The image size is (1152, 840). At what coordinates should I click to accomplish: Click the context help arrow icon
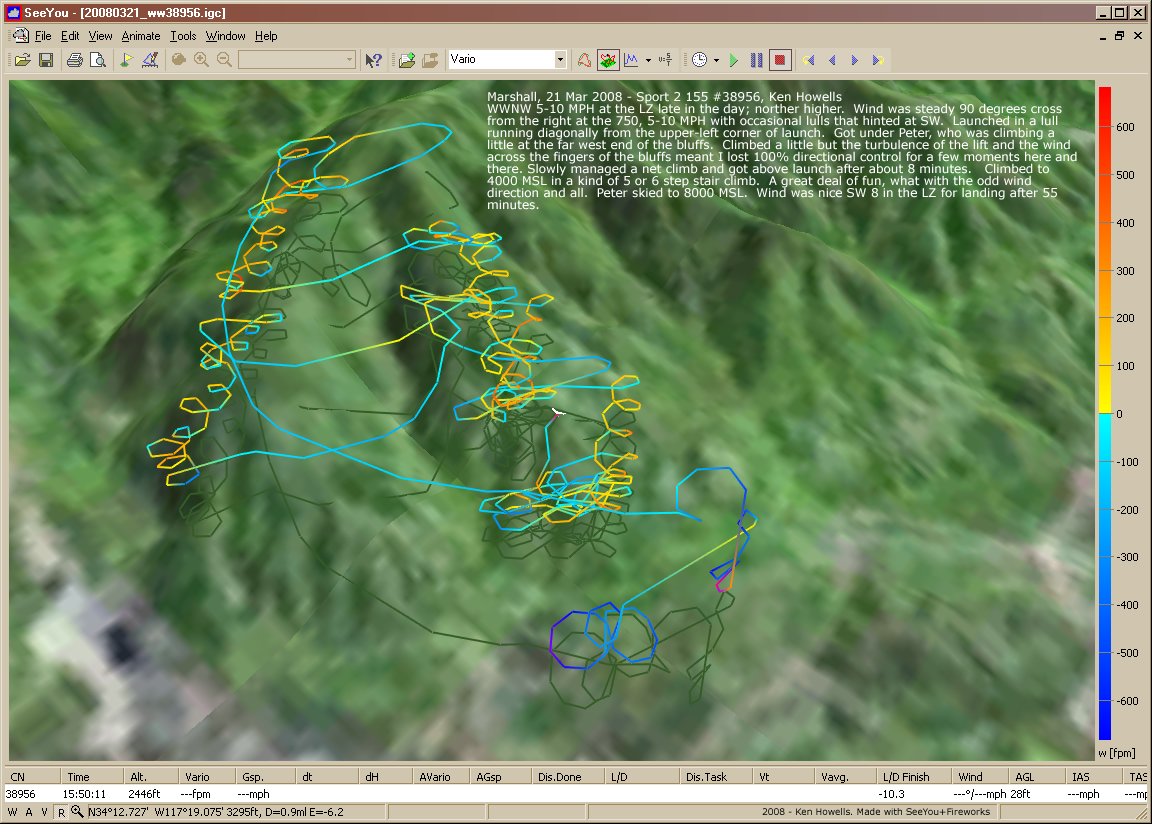[x=373, y=60]
